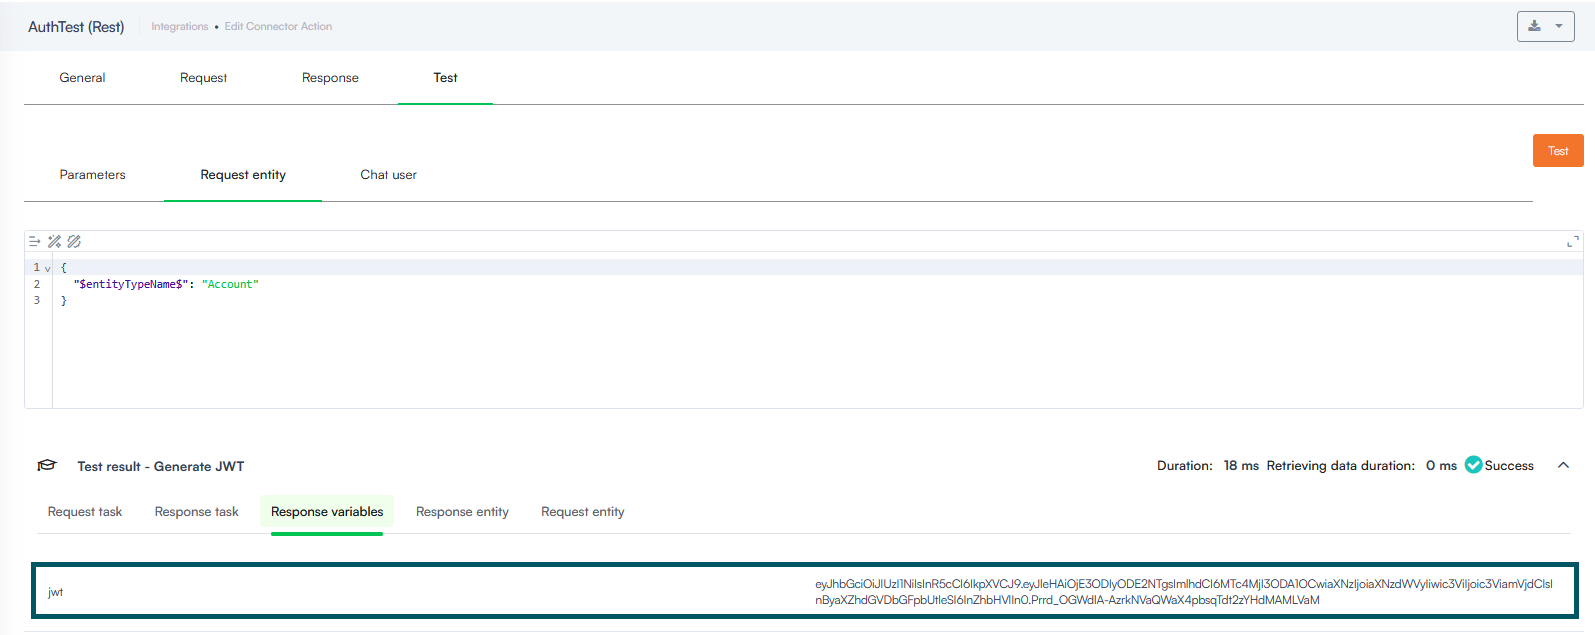Switch to the Chat user sub-tab

[x=388, y=174]
